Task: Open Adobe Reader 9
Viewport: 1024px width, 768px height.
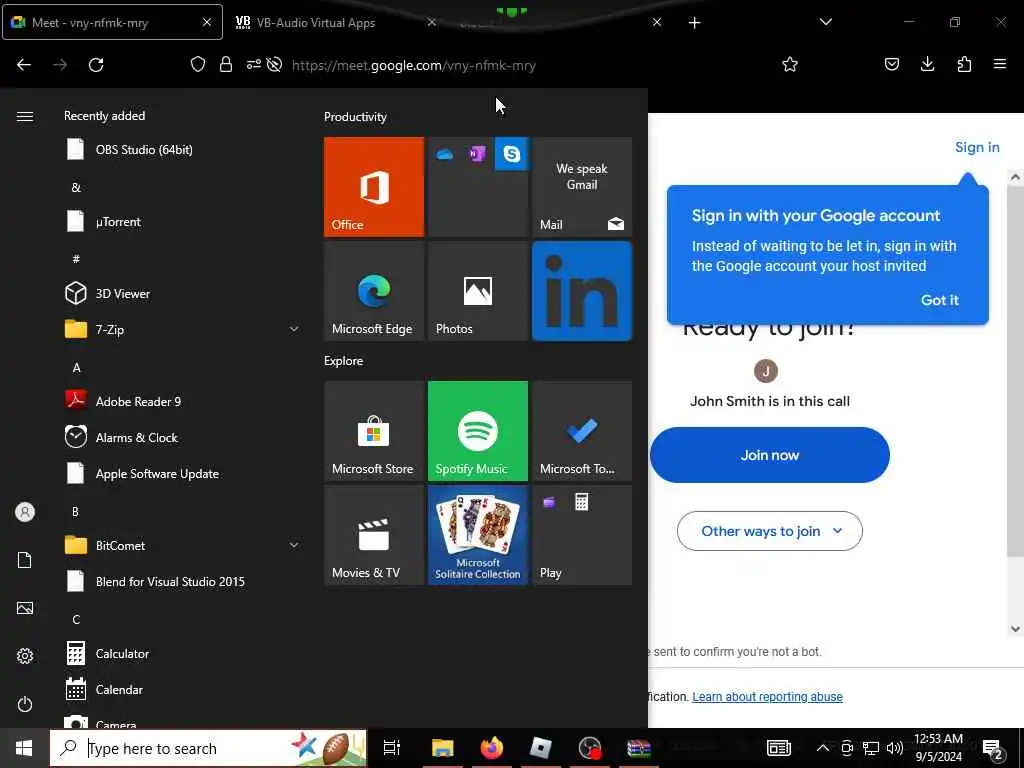Action: (181, 401)
